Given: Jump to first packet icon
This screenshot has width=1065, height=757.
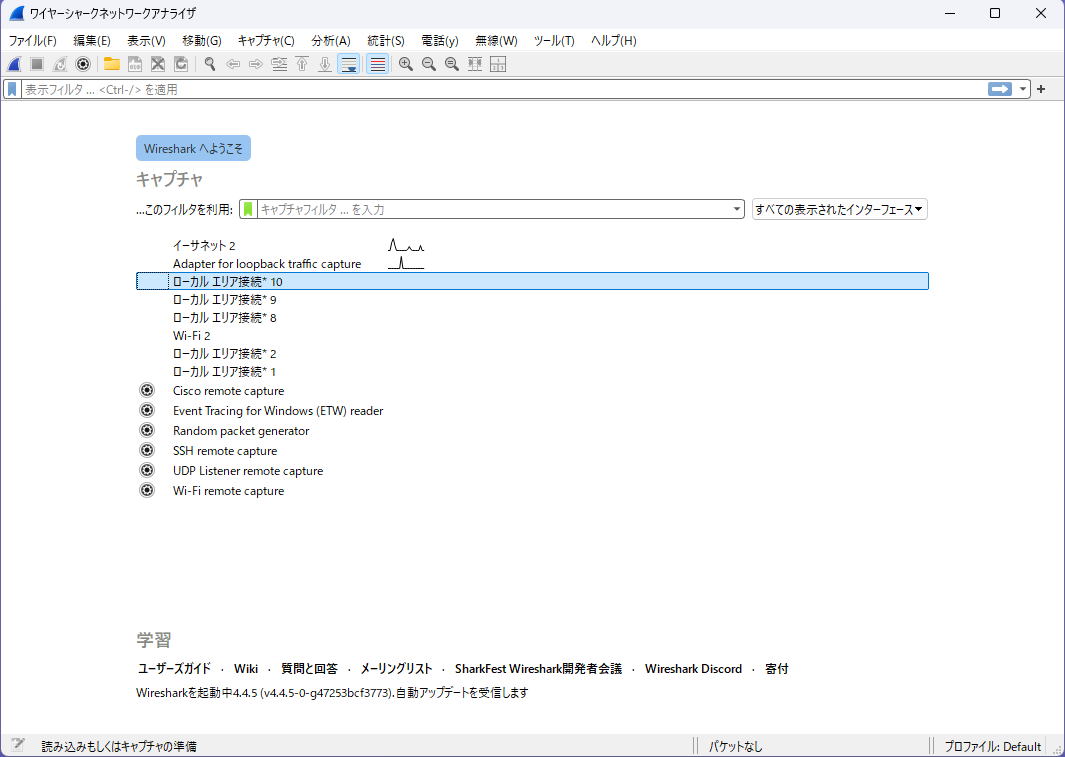Looking at the screenshot, I should coord(302,64).
